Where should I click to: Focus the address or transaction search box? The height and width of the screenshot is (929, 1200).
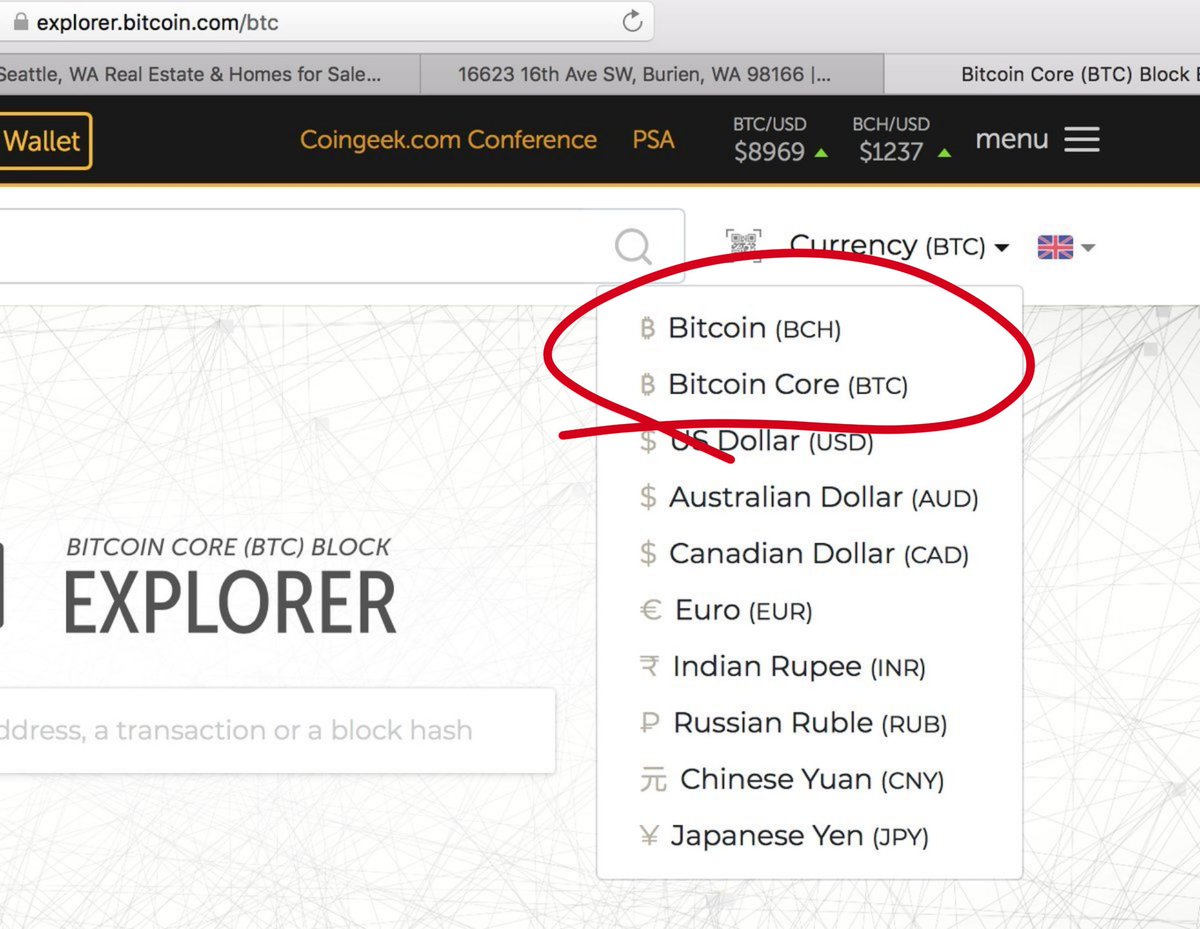tap(277, 730)
